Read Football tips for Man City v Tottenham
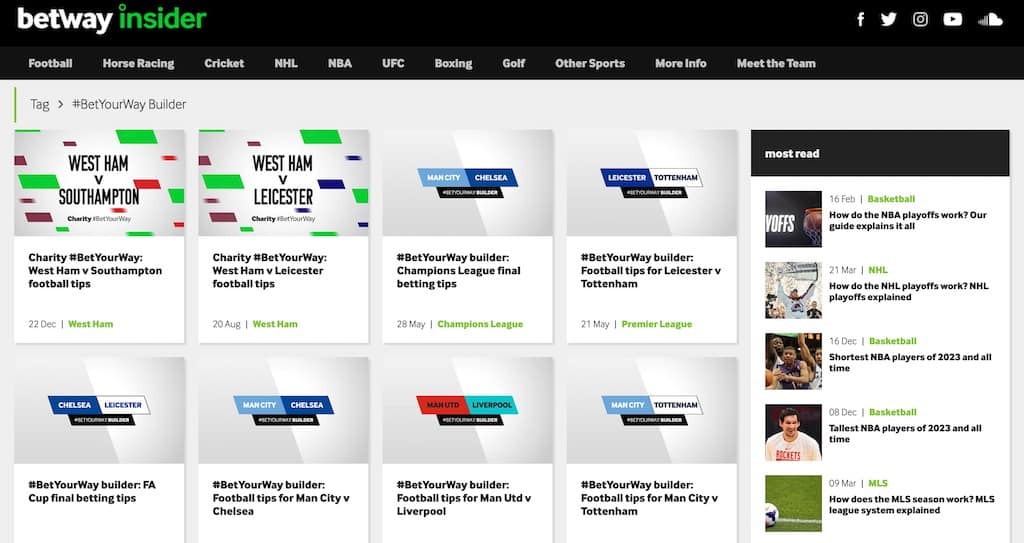This screenshot has width=1024, height=543. [649, 498]
